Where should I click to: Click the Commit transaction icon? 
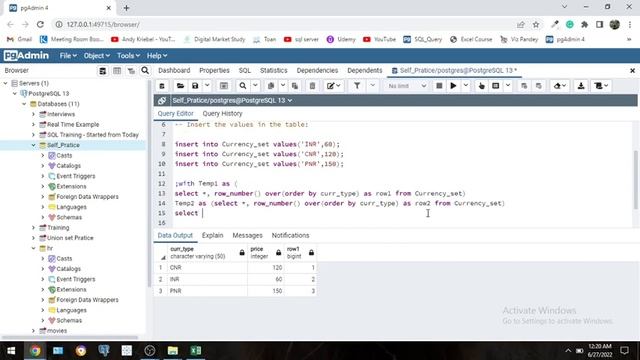coord(524,86)
